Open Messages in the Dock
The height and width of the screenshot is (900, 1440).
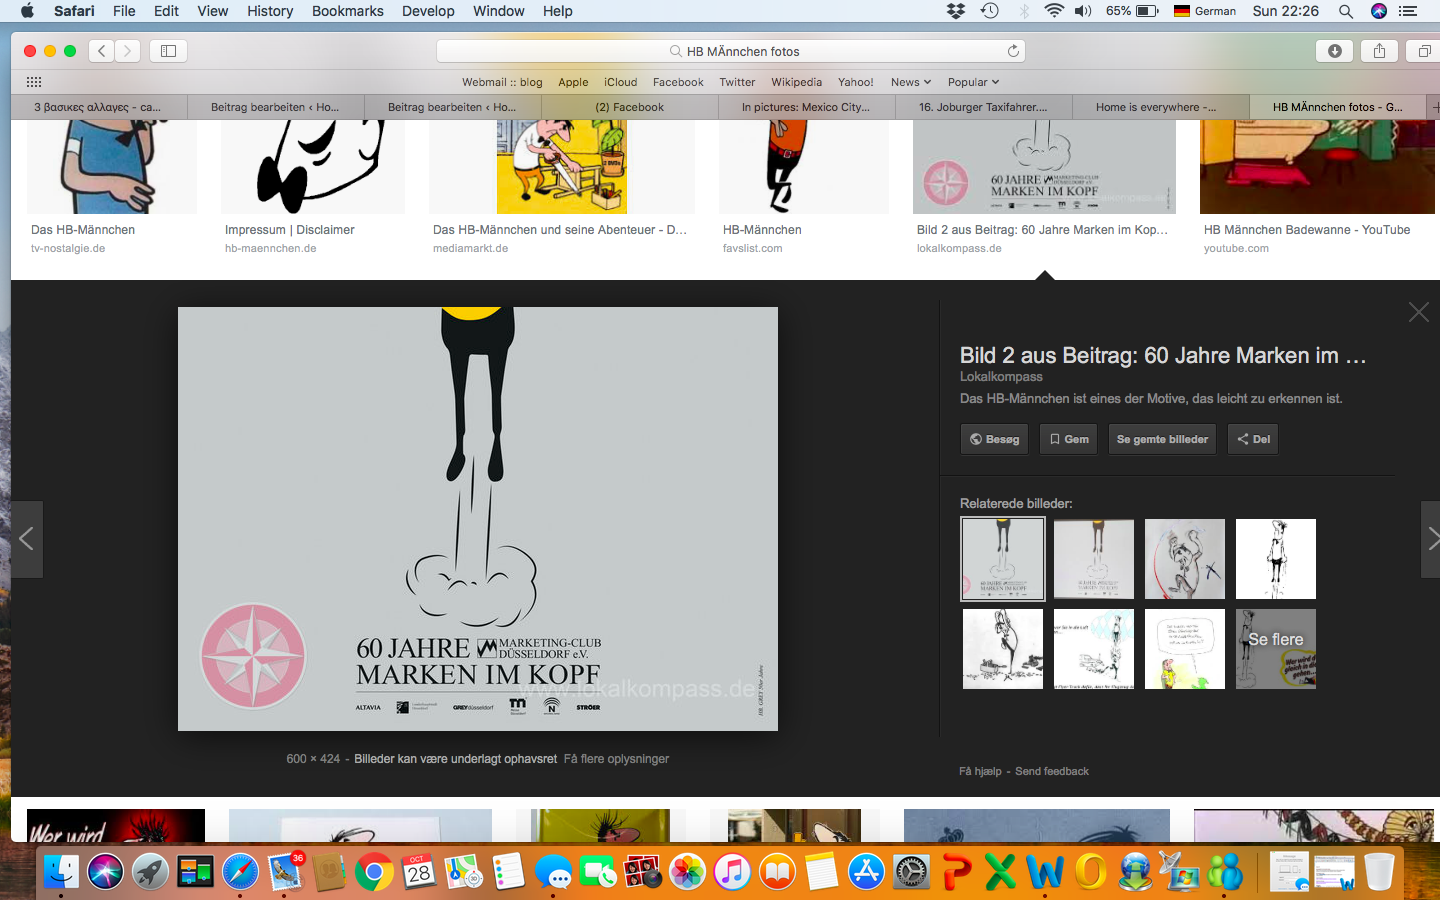(553, 872)
